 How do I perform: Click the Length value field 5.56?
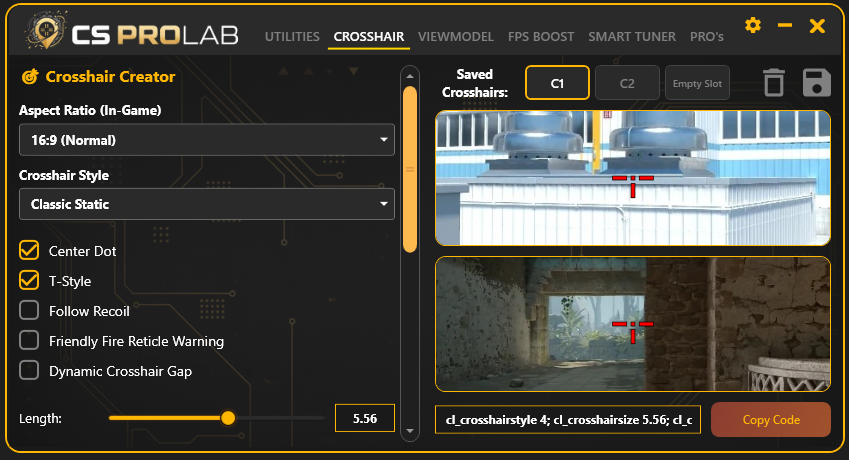point(365,418)
